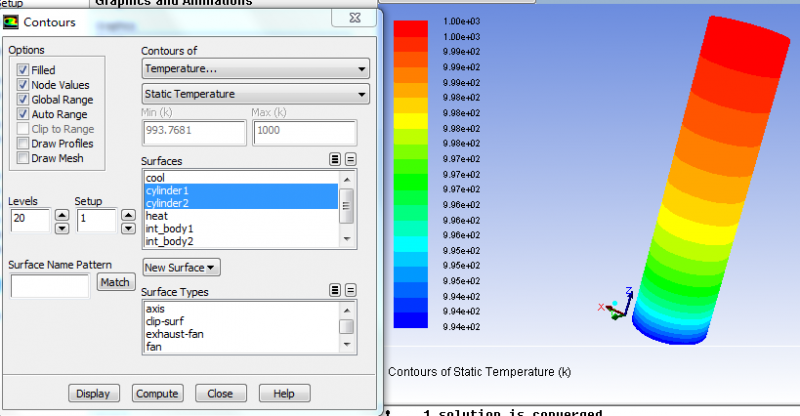Select cylinder2 in Surfaces list

(x=241, y=203)
